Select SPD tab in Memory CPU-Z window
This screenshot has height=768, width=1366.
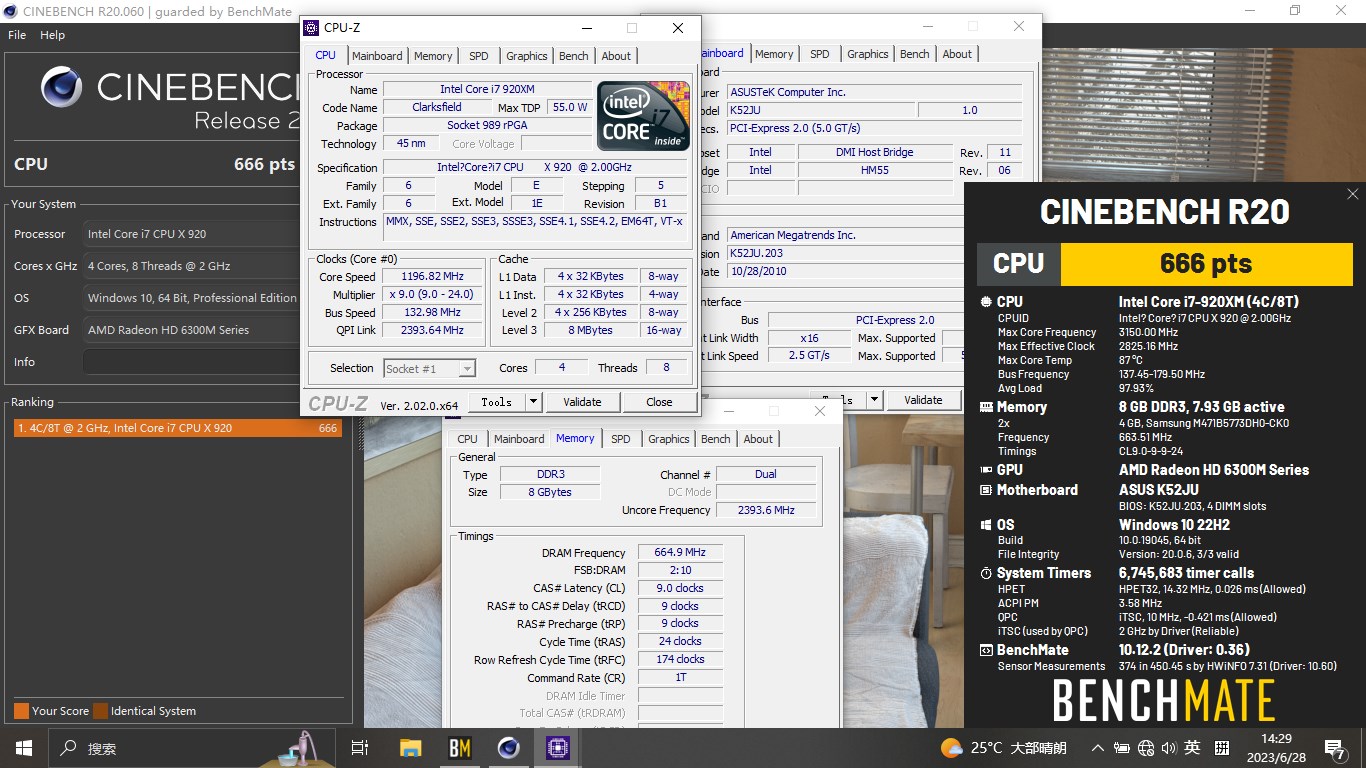621,439
